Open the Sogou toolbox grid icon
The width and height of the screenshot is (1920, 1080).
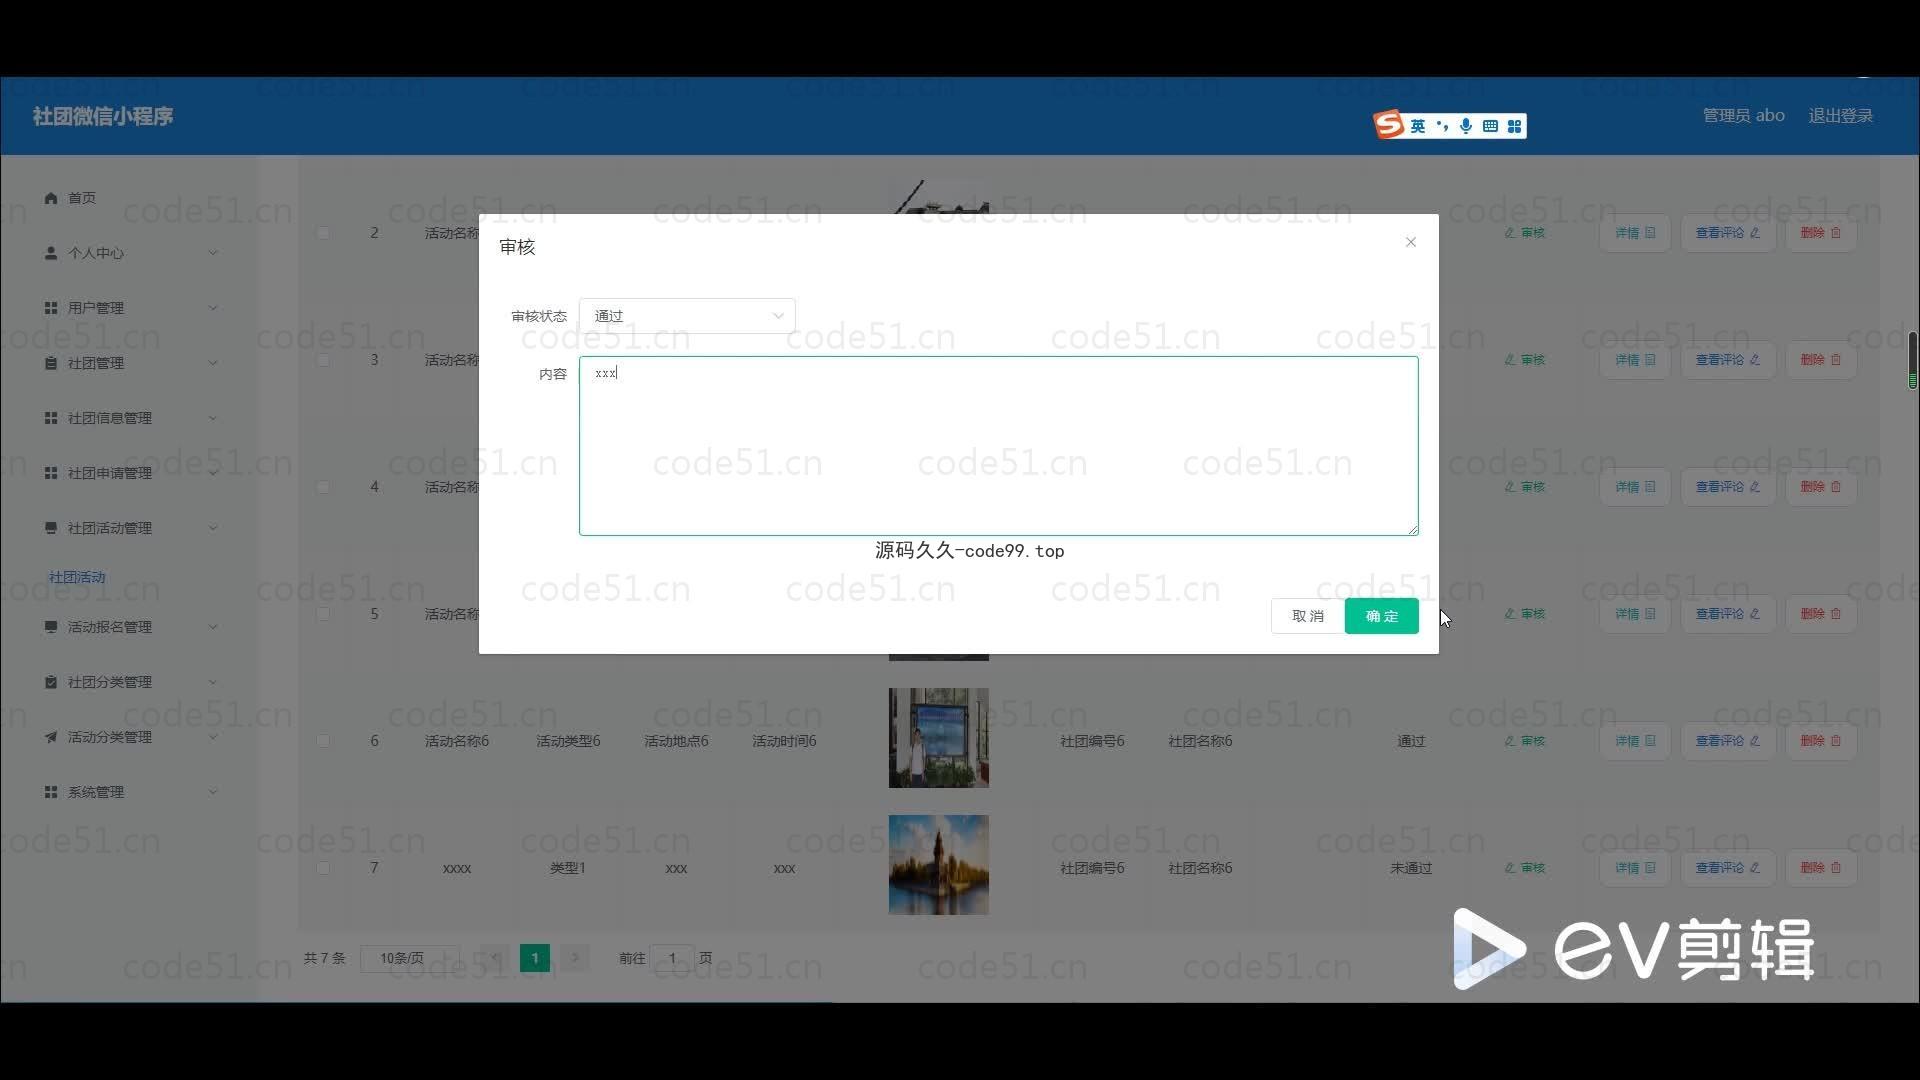coord(1514,126)
